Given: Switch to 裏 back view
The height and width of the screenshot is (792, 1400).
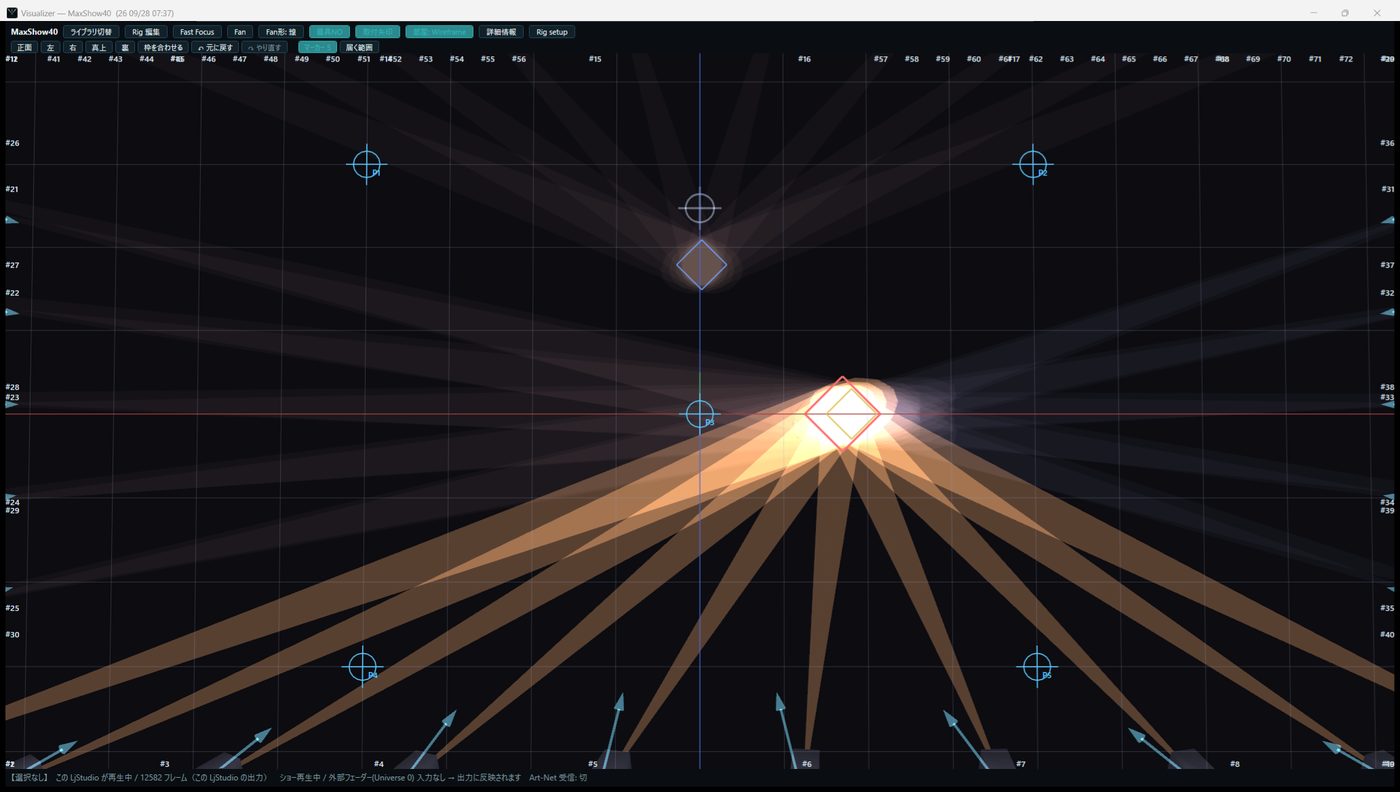Looking at the screenshot, I should [x=125, y=47].
